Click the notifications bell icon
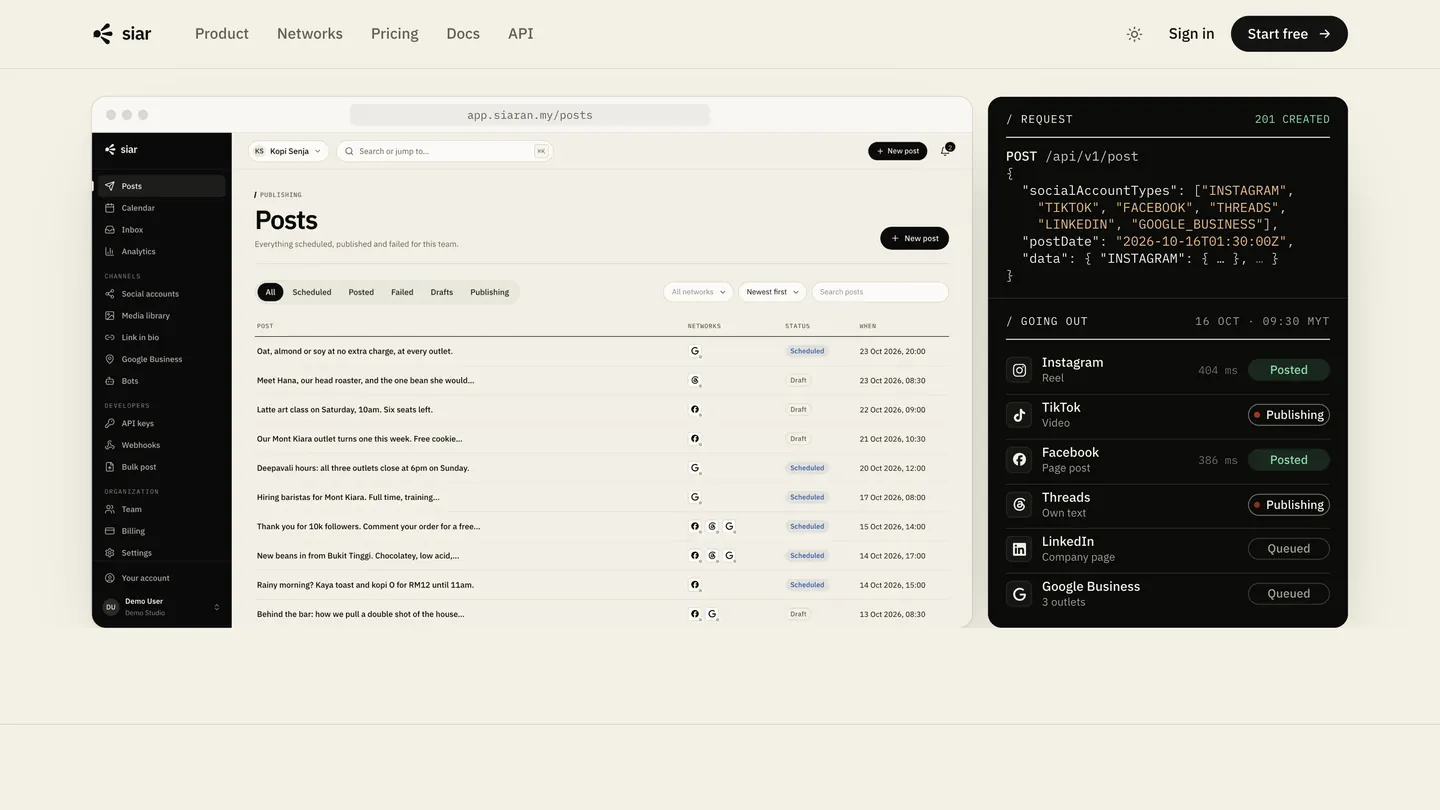Screen dimensions: 1440x810 pyautogui.click(x=945, y=151)
